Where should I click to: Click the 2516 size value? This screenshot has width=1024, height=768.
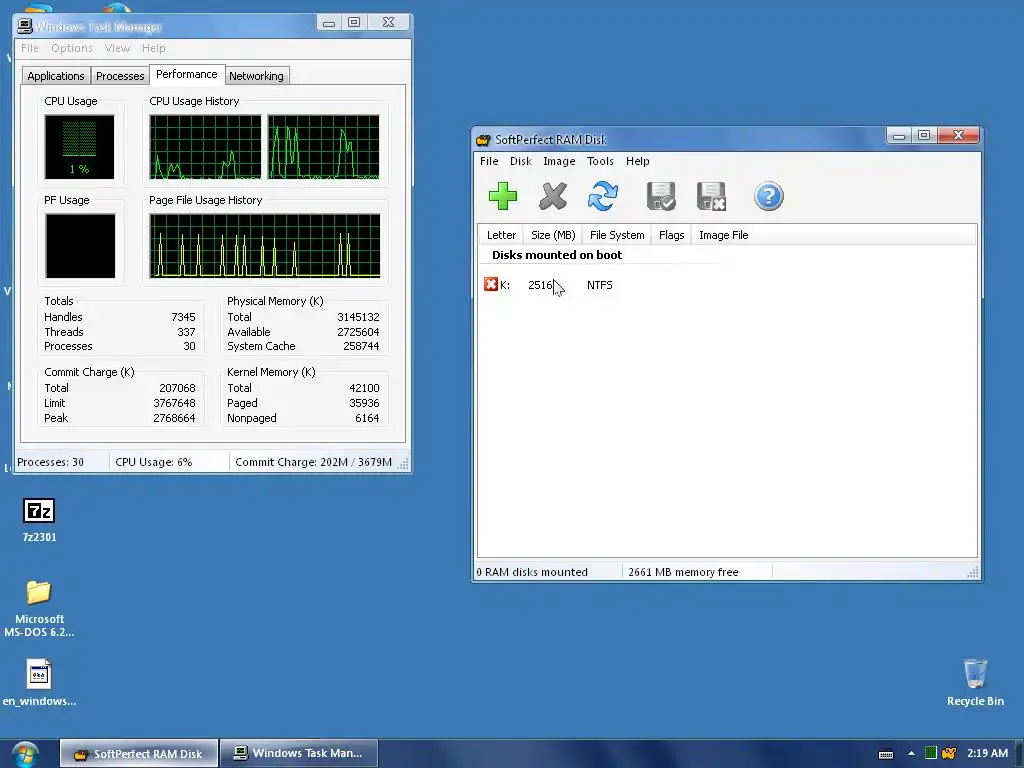point(540,285)
